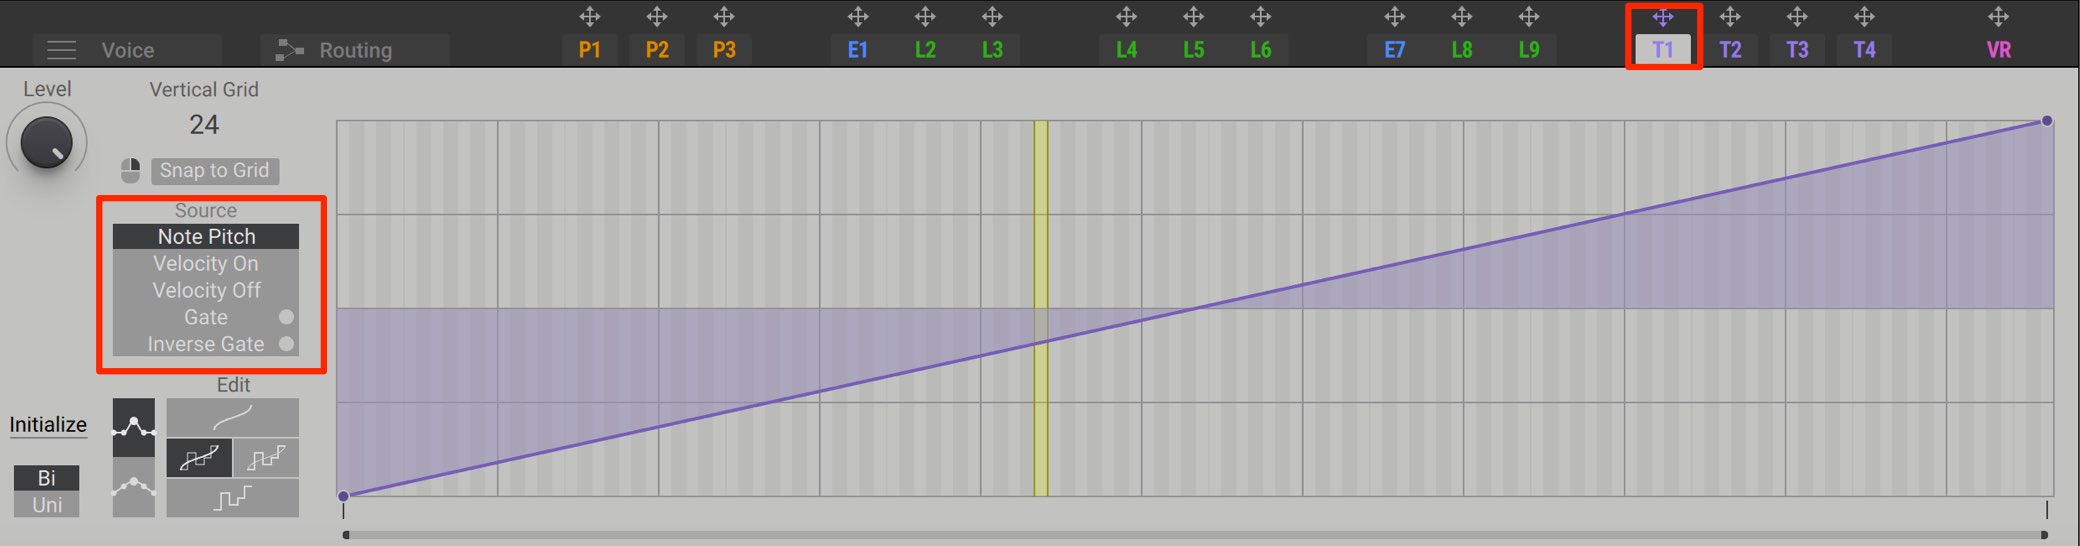
Task: Open the E1 tab
Action: pos(858,50)
